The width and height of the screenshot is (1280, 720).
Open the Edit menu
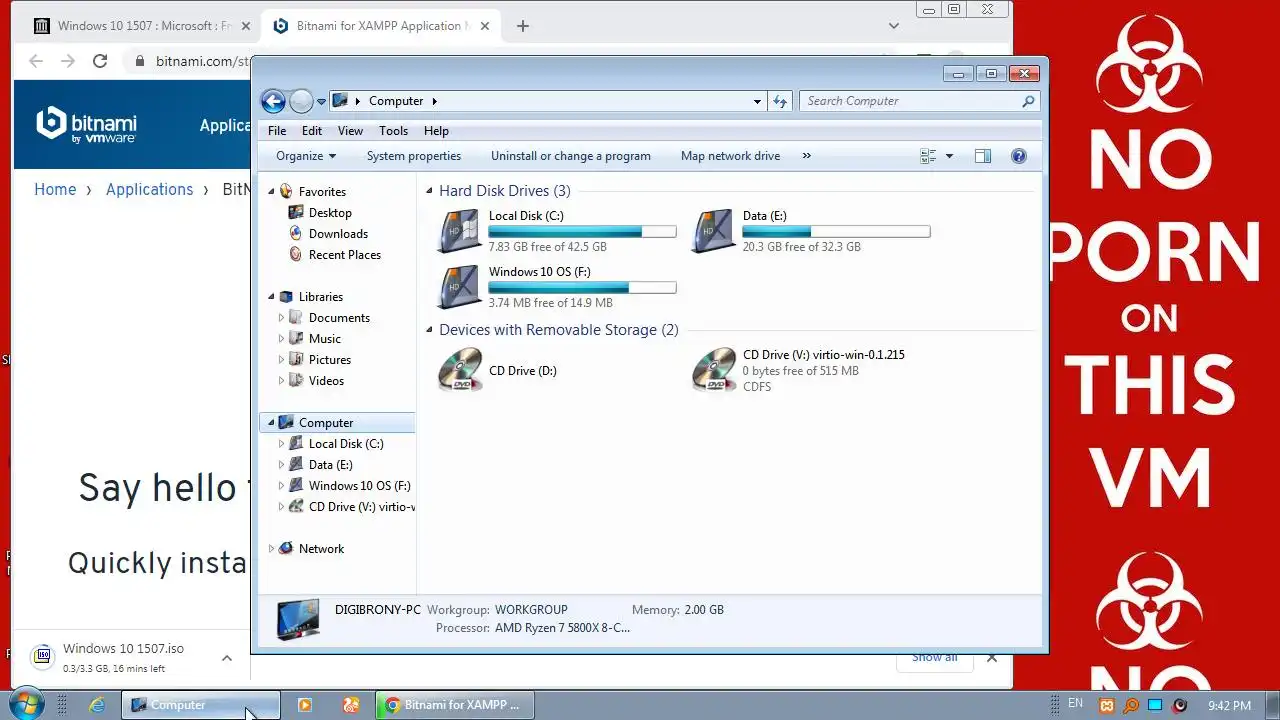[x=312, y=131]
